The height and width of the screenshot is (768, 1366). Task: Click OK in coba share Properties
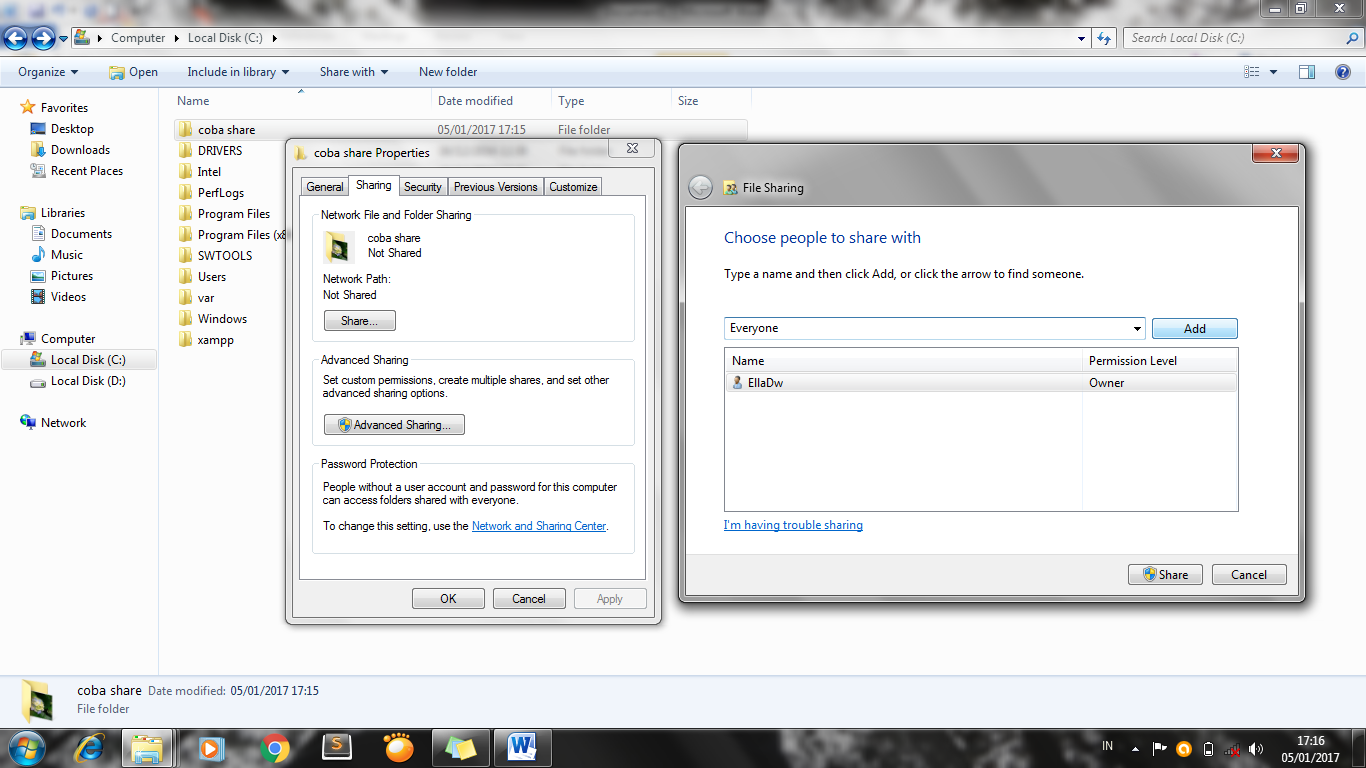pyautogui.click(x=448, y=599)
